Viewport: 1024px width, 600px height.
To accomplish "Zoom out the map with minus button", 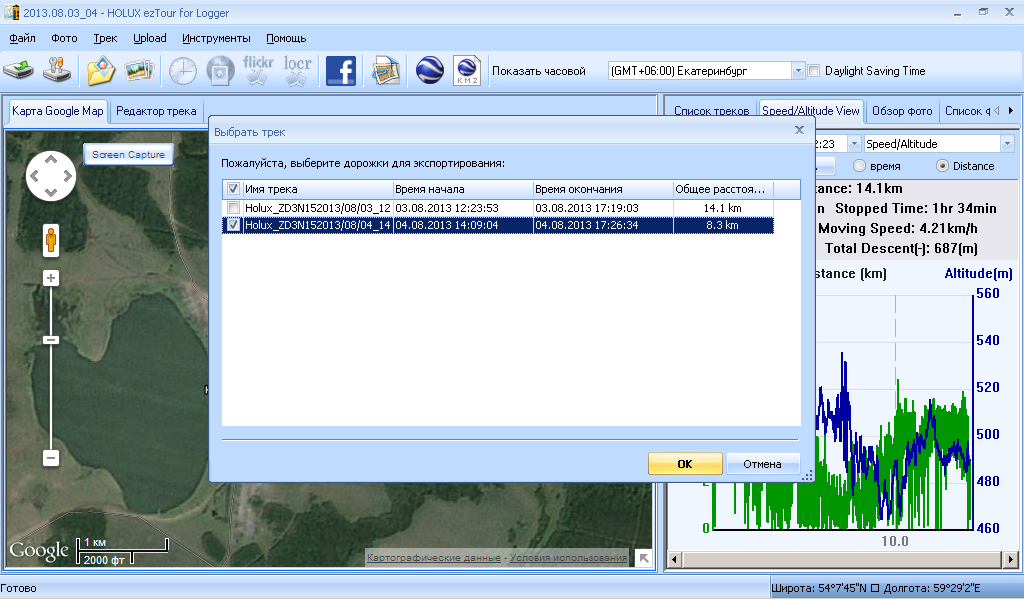I will 51,458.
